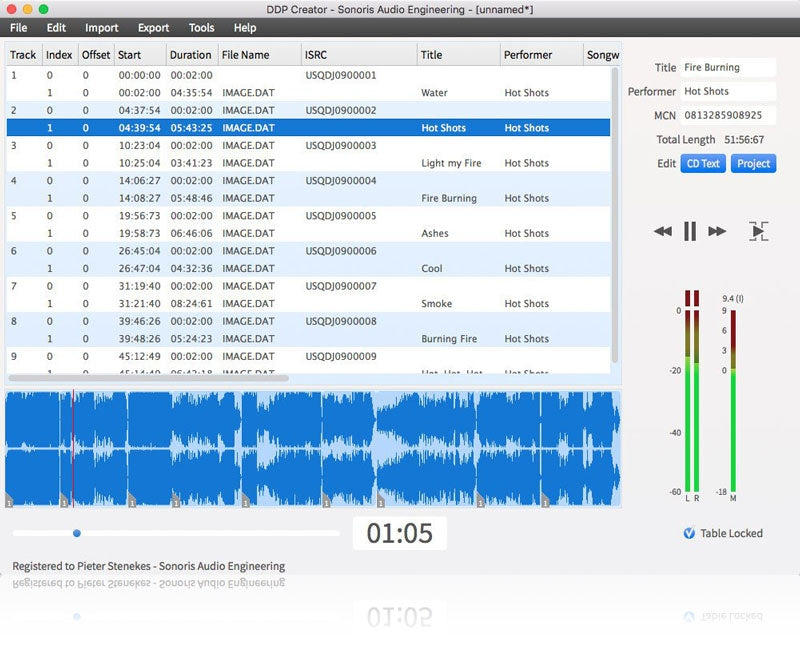Click the horizontal scrollbar below the table
Image resolution: width=800 pixels, height=659 pixels.
tap(148, 378)
